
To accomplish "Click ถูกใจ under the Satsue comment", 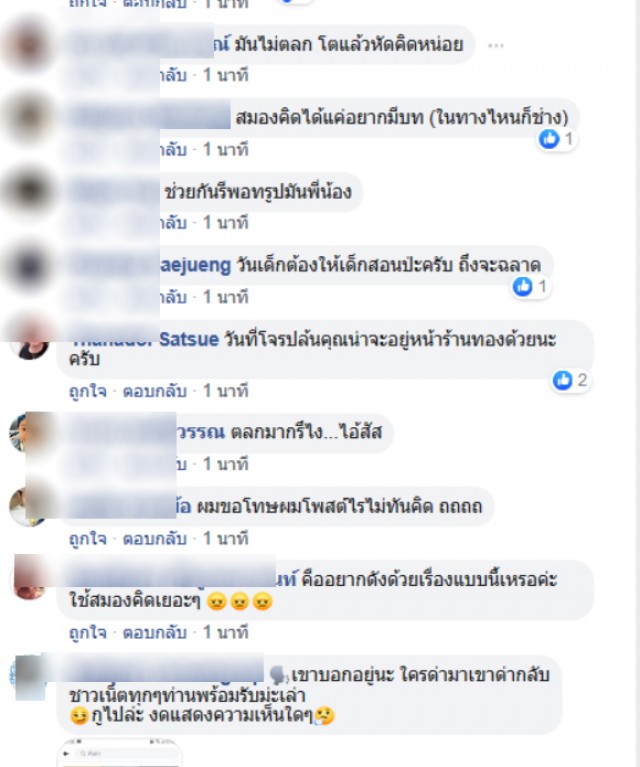I will pos(88,391).
